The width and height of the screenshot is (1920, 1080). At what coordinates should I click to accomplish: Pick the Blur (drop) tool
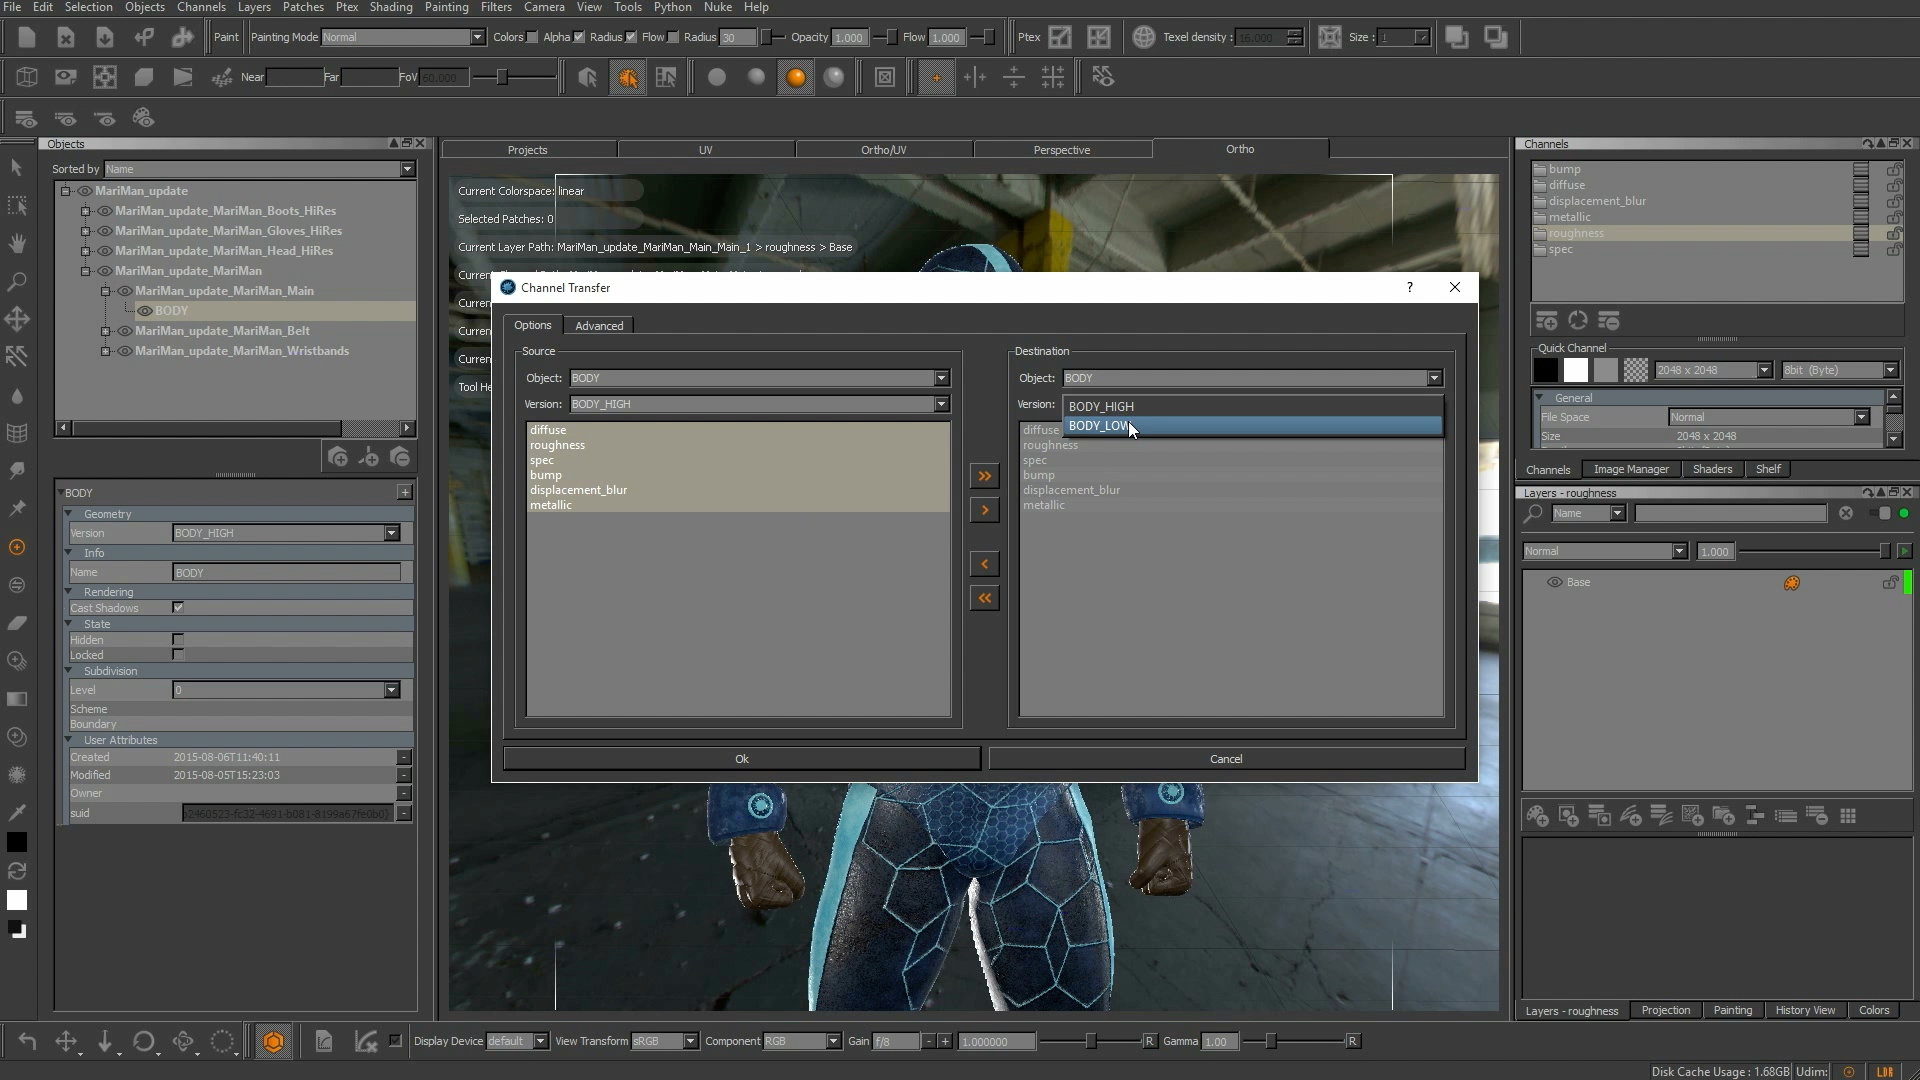[16, 396]
